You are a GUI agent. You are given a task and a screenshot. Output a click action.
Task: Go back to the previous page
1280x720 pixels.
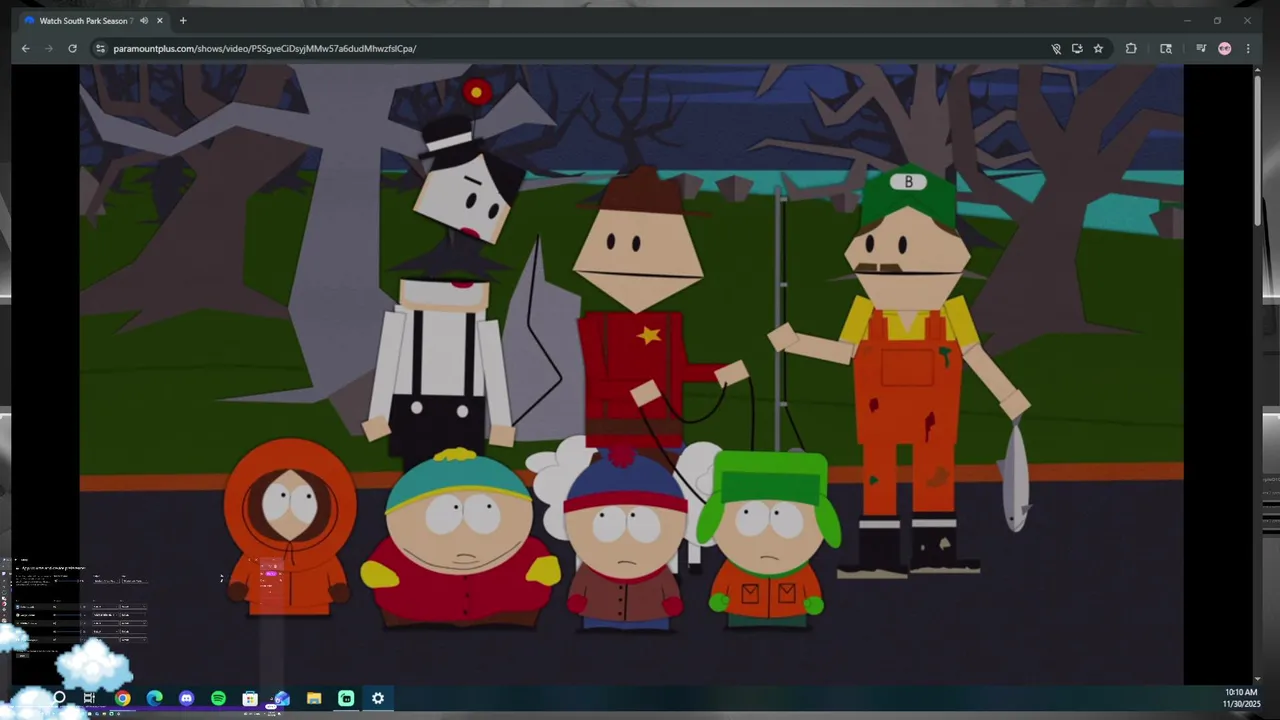pyautogui.click(x=26, y=48)
